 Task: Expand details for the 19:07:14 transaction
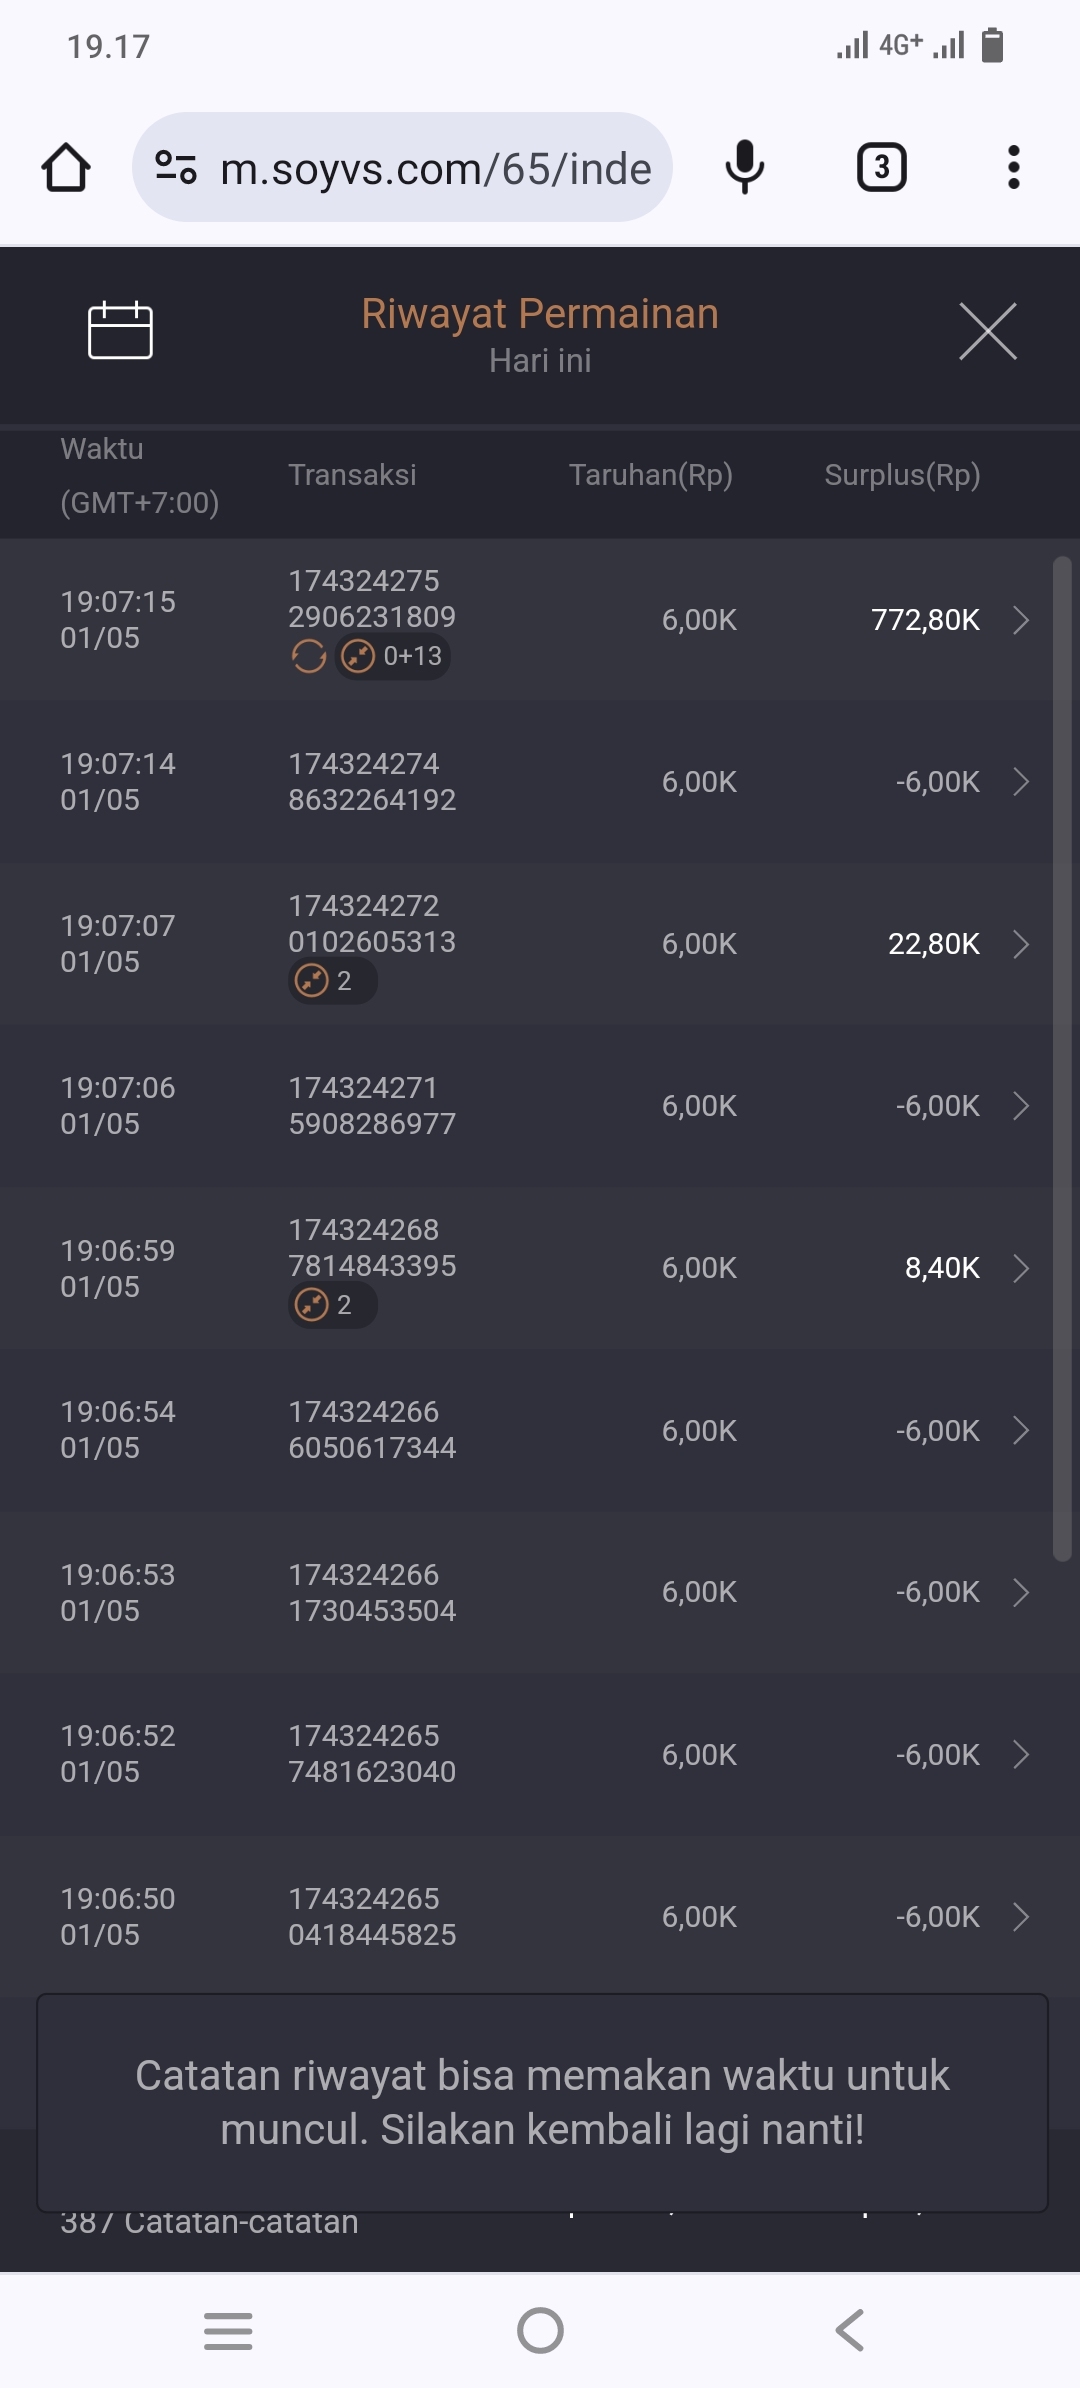(1021, 782)
